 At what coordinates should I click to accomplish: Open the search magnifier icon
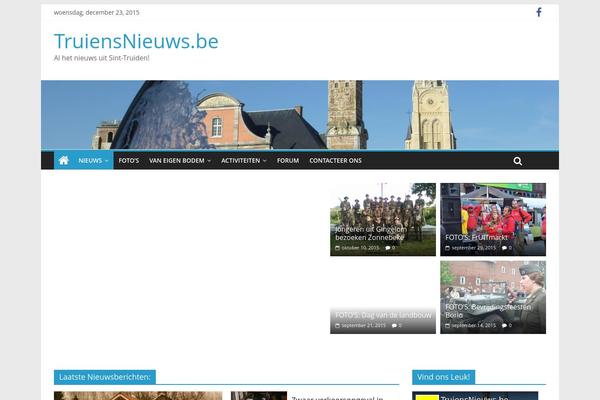click(x=518, y=161)
